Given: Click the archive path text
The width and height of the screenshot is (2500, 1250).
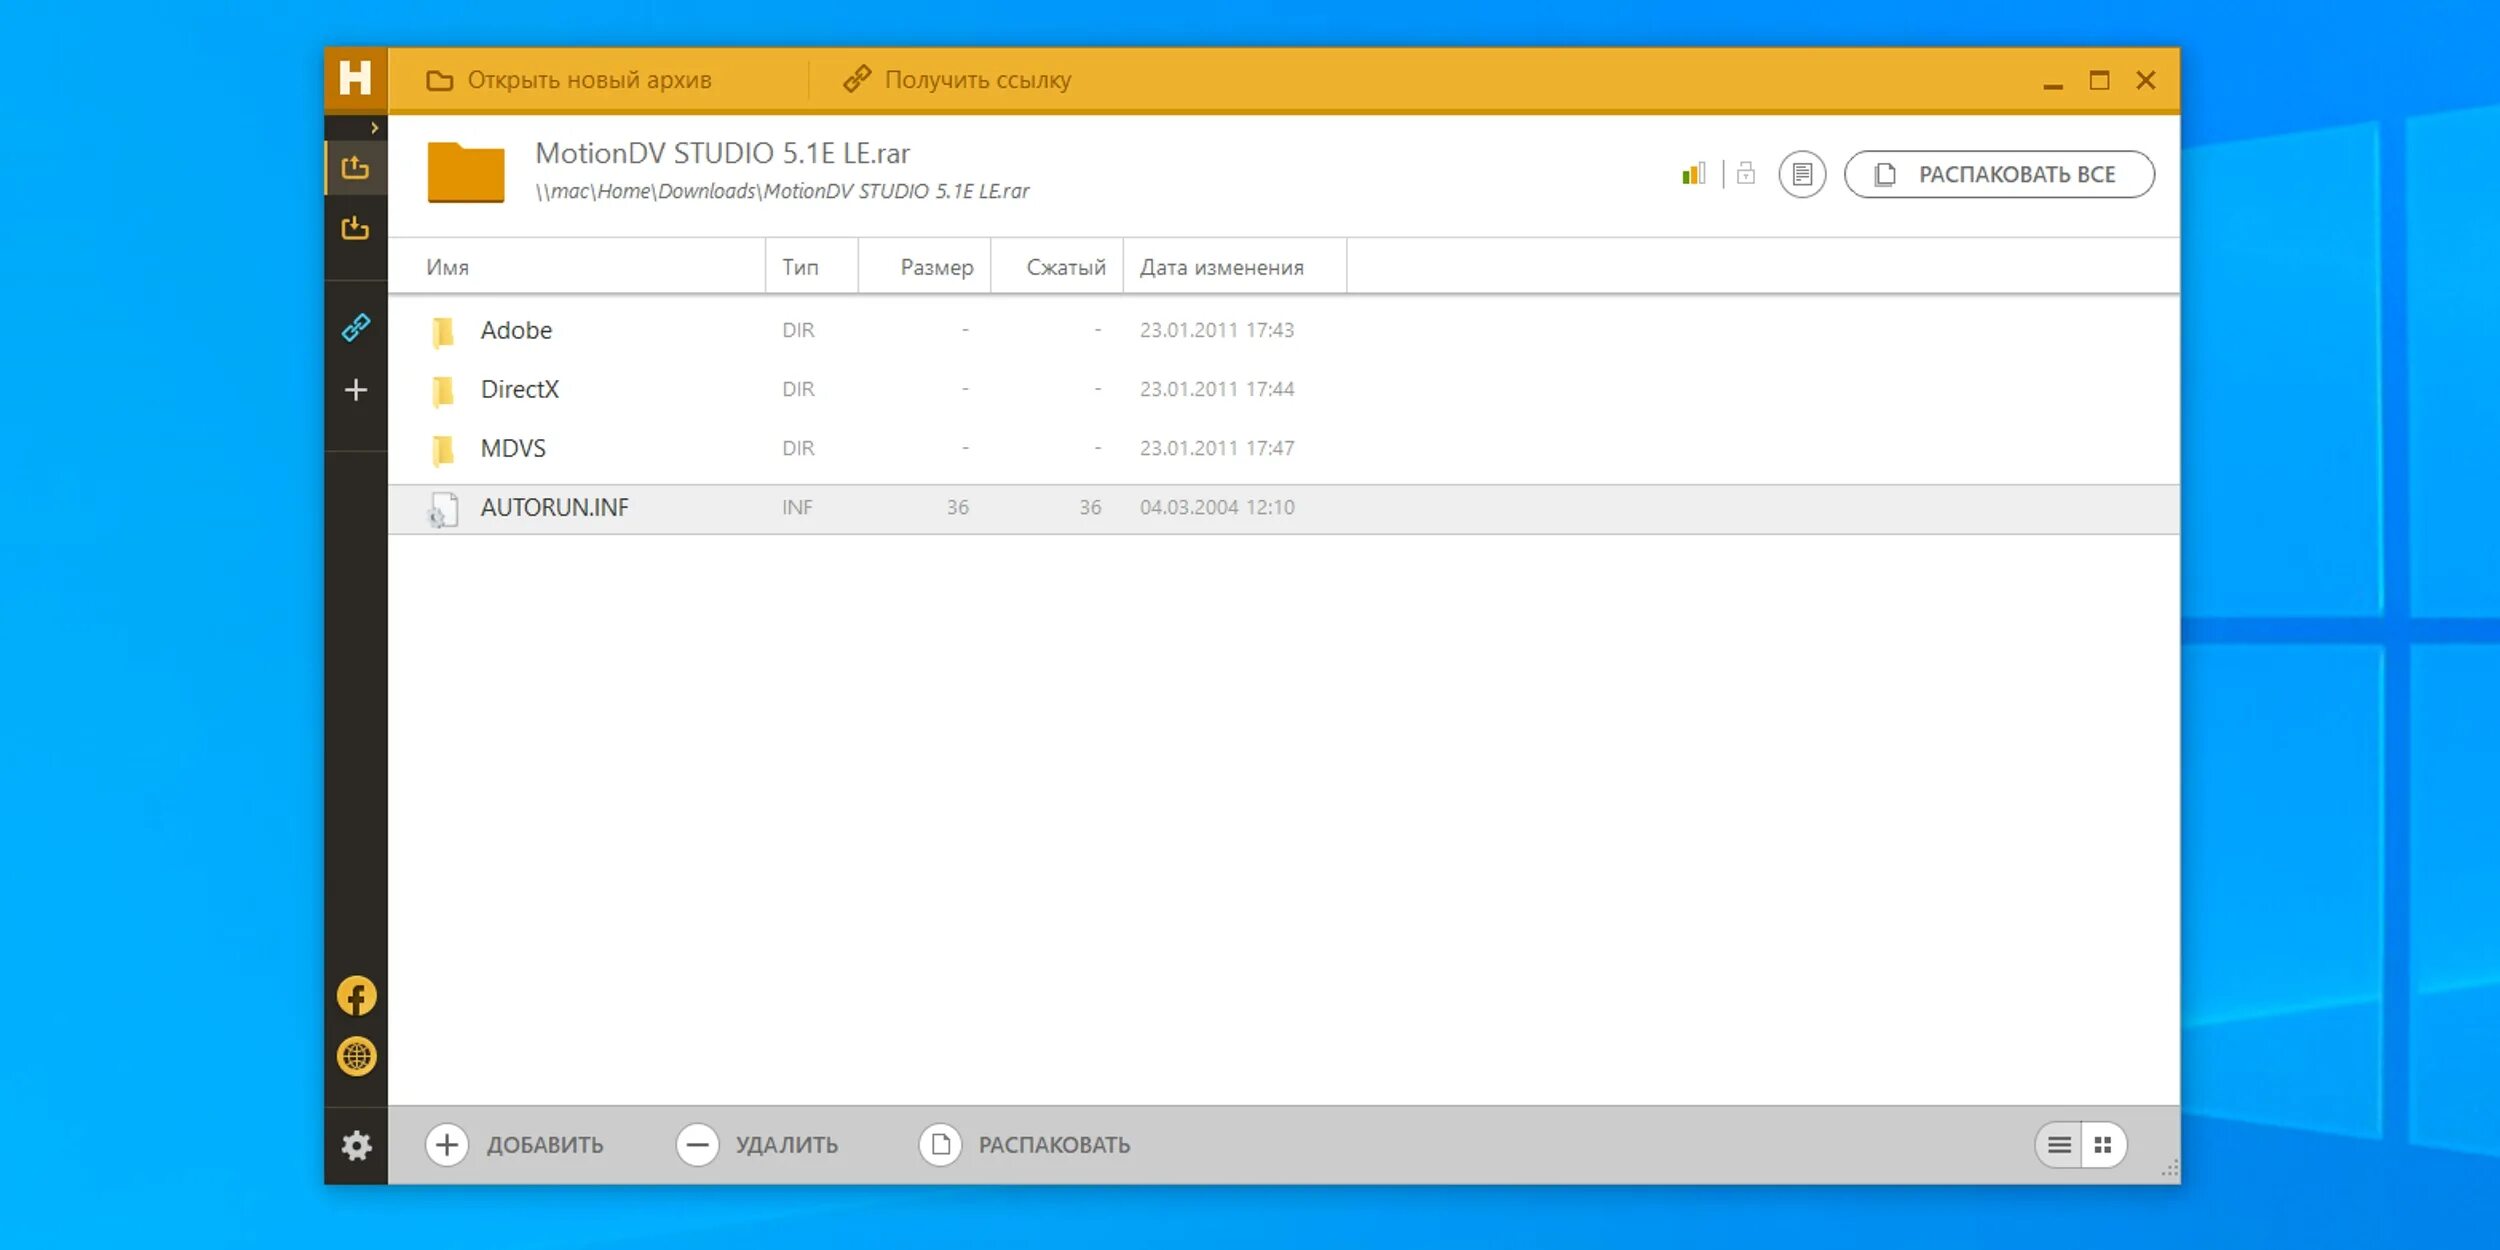Looking at the screenshot, I should 782,191.
